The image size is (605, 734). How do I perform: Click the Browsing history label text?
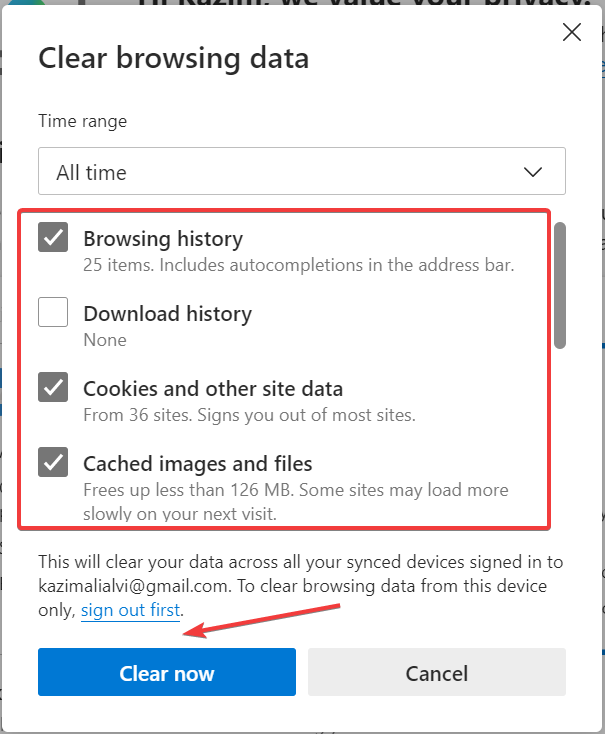coord(163,239)
